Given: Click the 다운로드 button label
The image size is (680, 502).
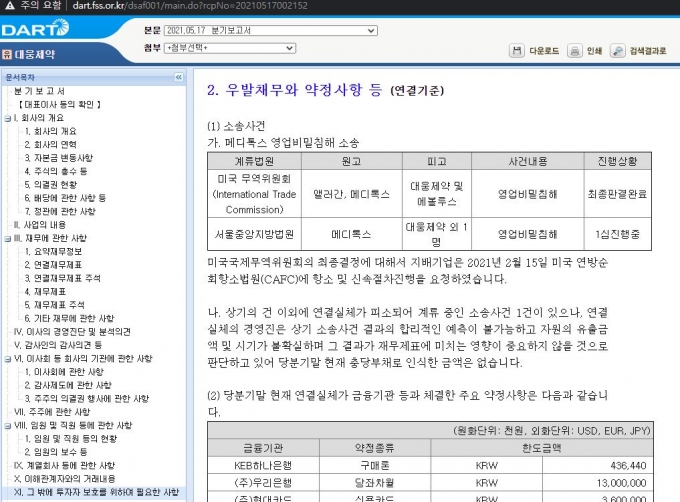Looking at the screenshot, I should pos(544,51).
